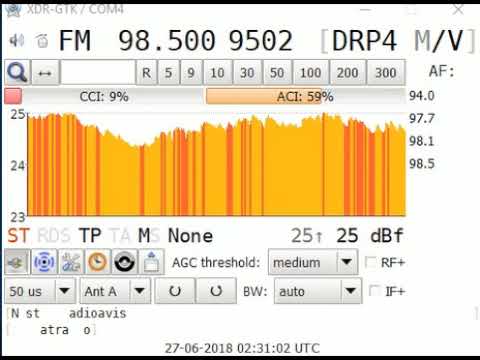Click the frequency entry field
Viewport: 480px width, 360px height.
[98, 72]
